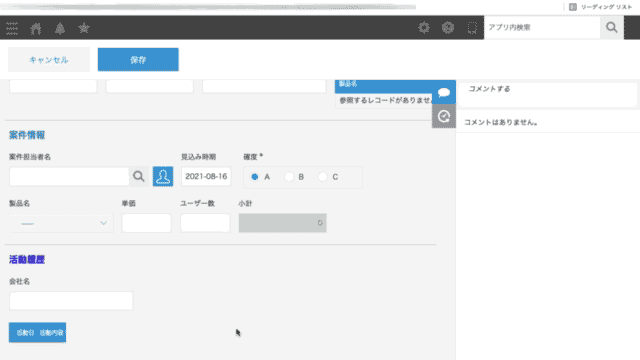Open the notifications bell icon

(x=60, y=28)
